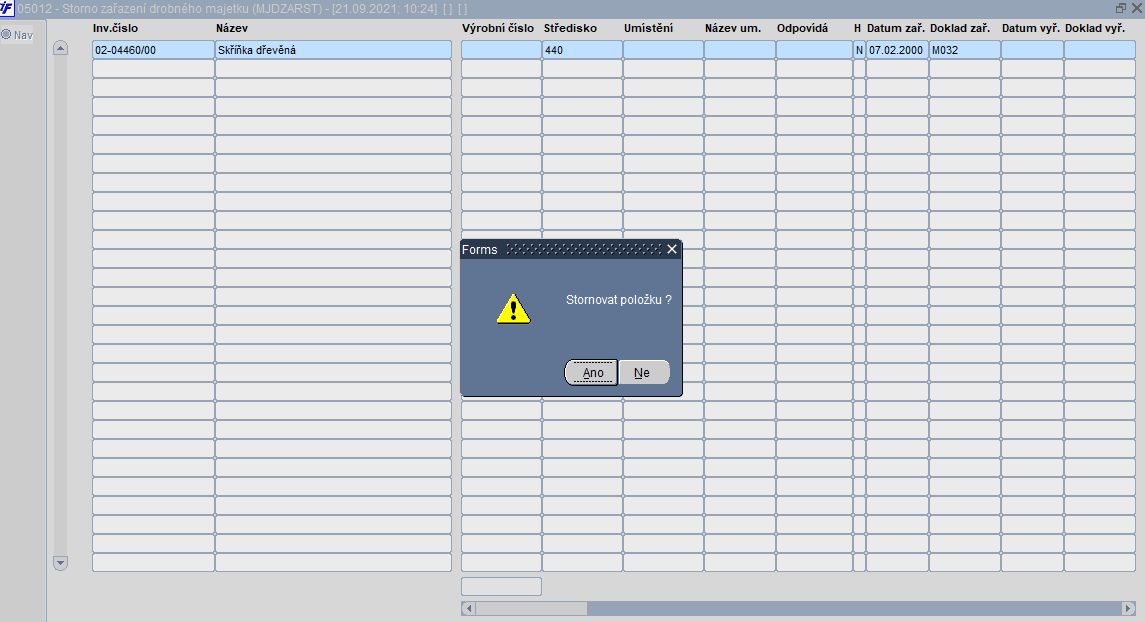This screenshot has width=1145, height=622.
Task: Click the 'Středisko' column header
Action: click(570, 28)
